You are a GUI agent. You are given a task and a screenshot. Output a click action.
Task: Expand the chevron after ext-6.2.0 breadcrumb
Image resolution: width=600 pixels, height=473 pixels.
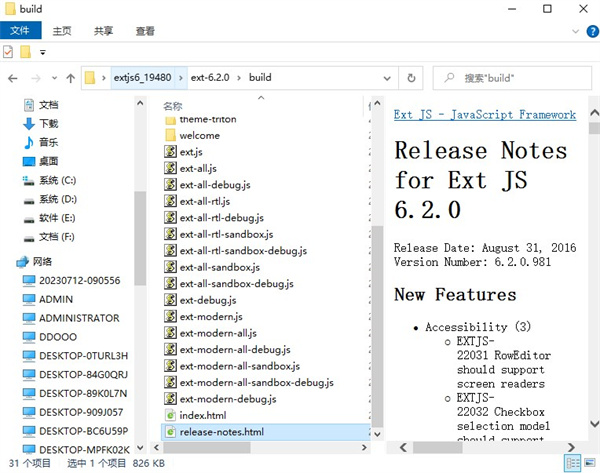pos(239,78)
